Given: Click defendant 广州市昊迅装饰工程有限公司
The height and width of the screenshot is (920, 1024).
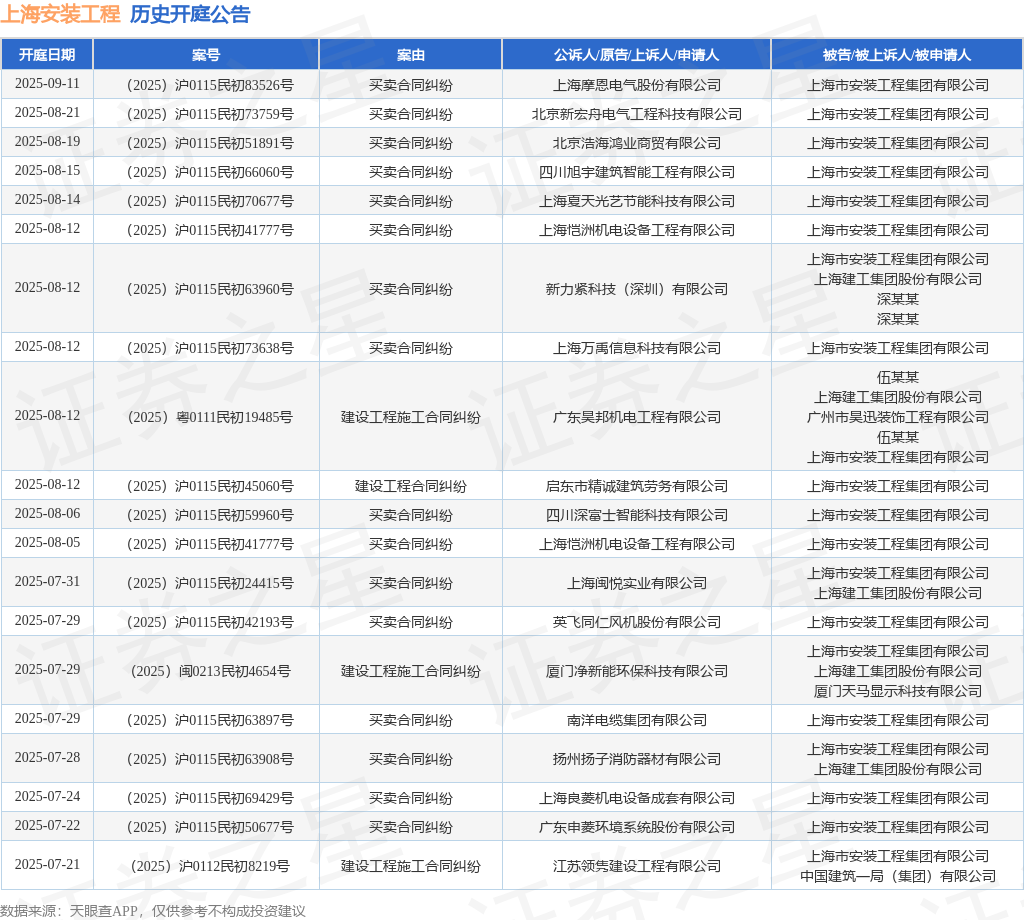Looking at the screenshot, I should pyautogui.click(x=897, y=417).
